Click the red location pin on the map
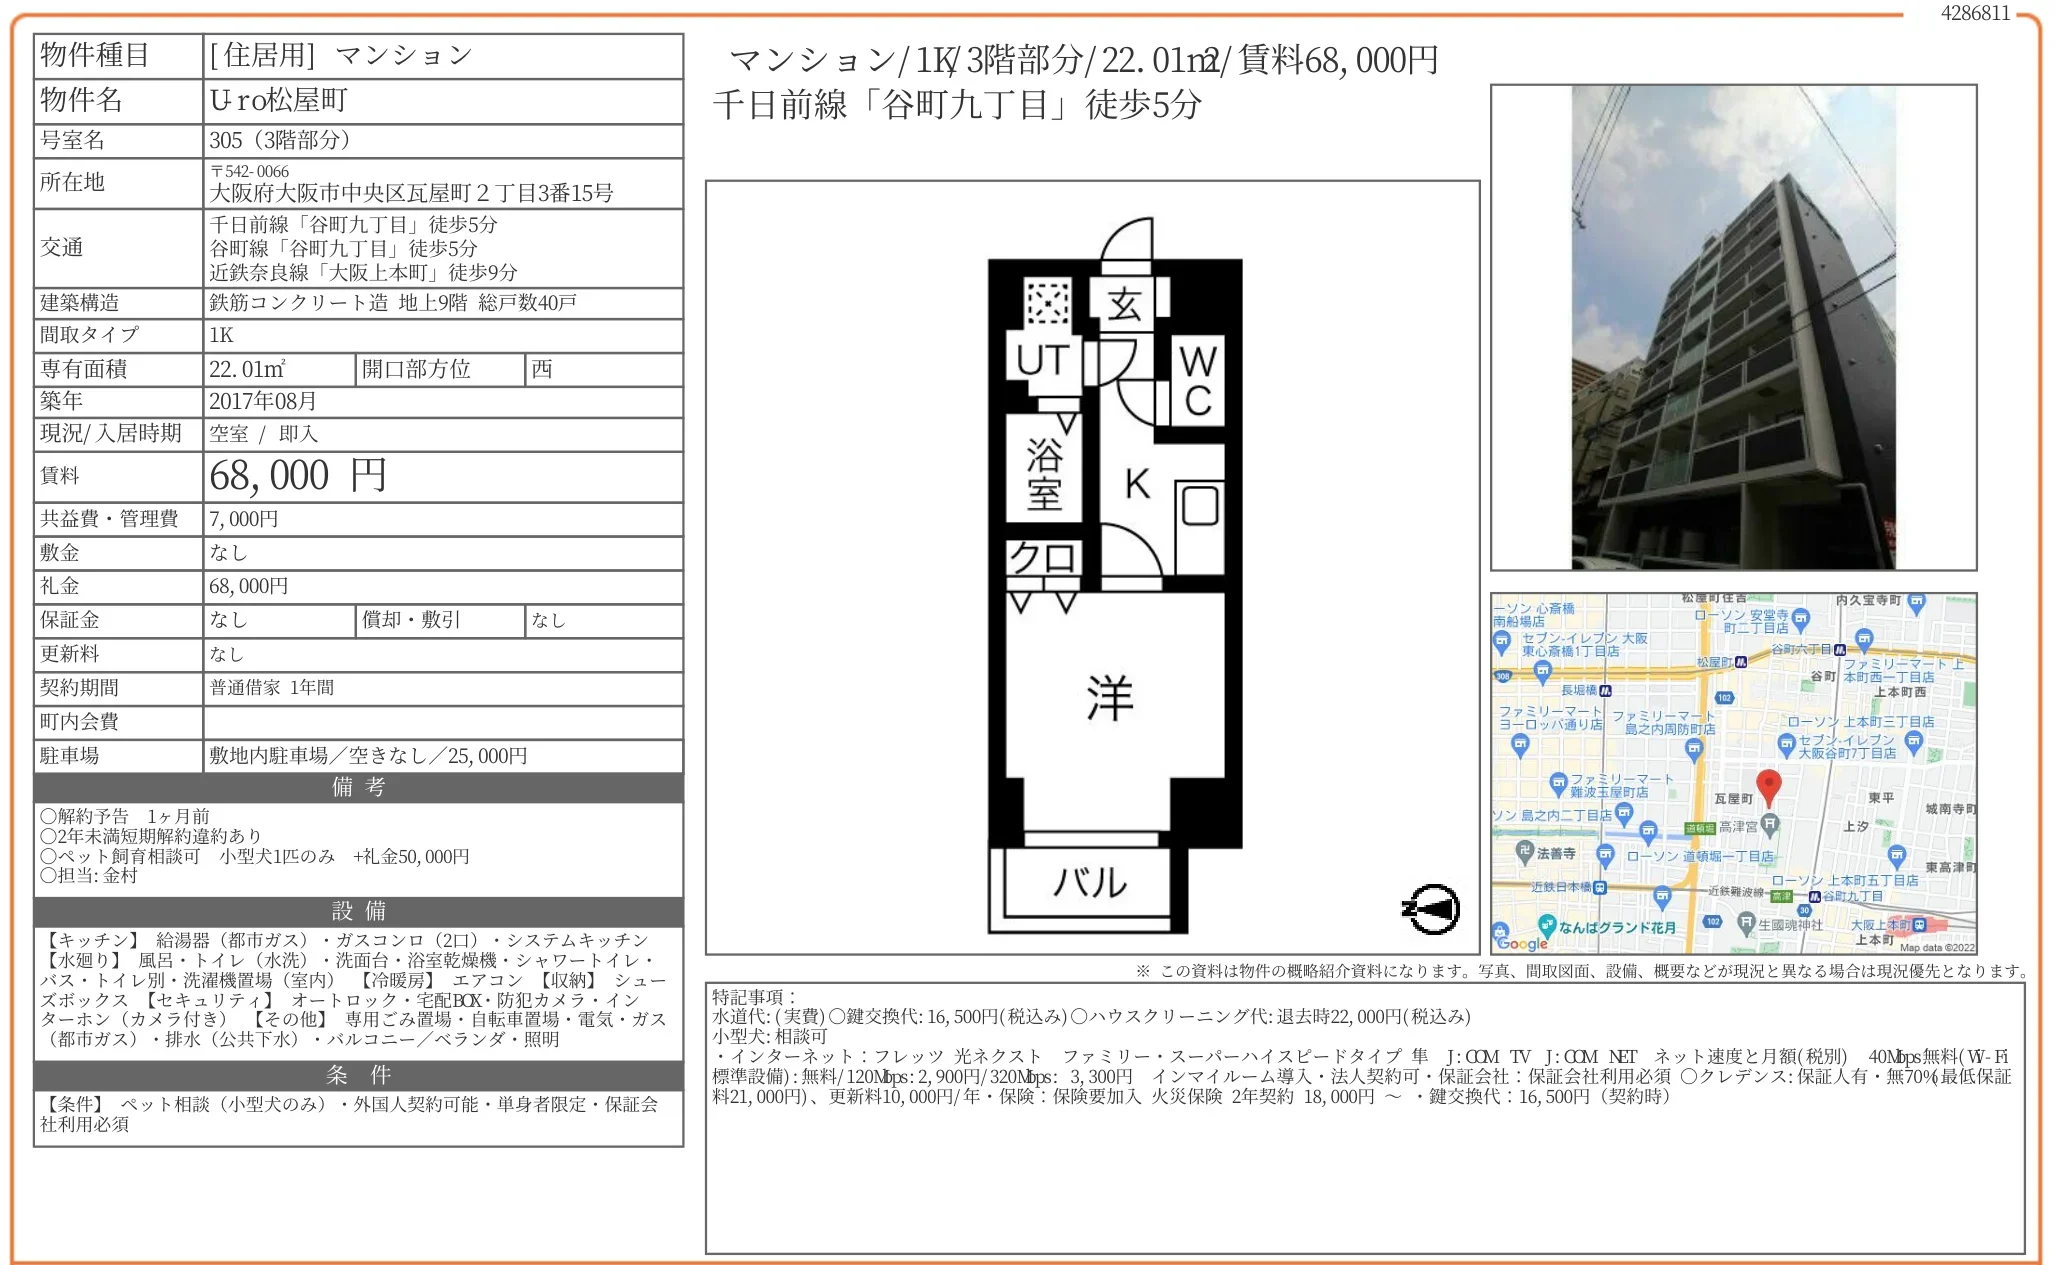2056x1265 pixels. tap(1768, 786)
